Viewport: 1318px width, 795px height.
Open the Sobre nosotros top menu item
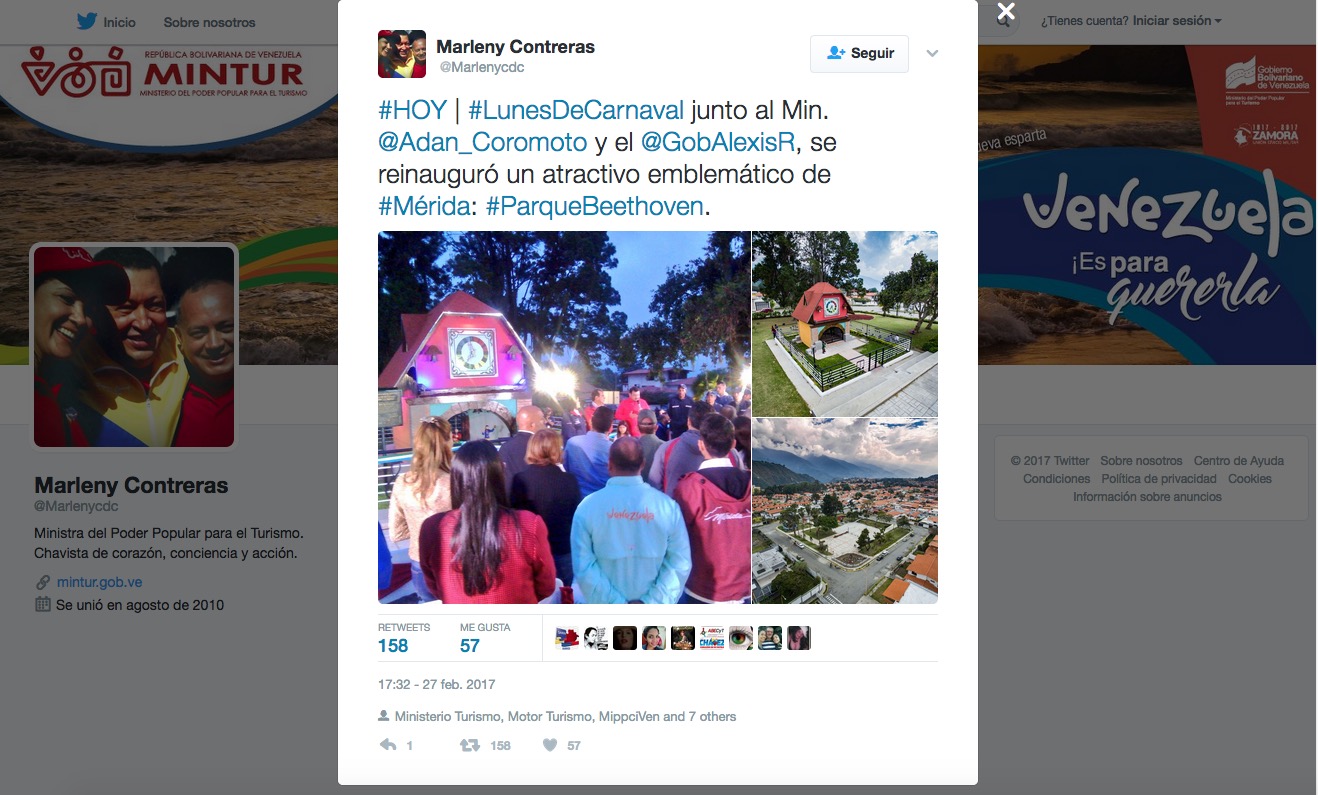coord(209,22)
